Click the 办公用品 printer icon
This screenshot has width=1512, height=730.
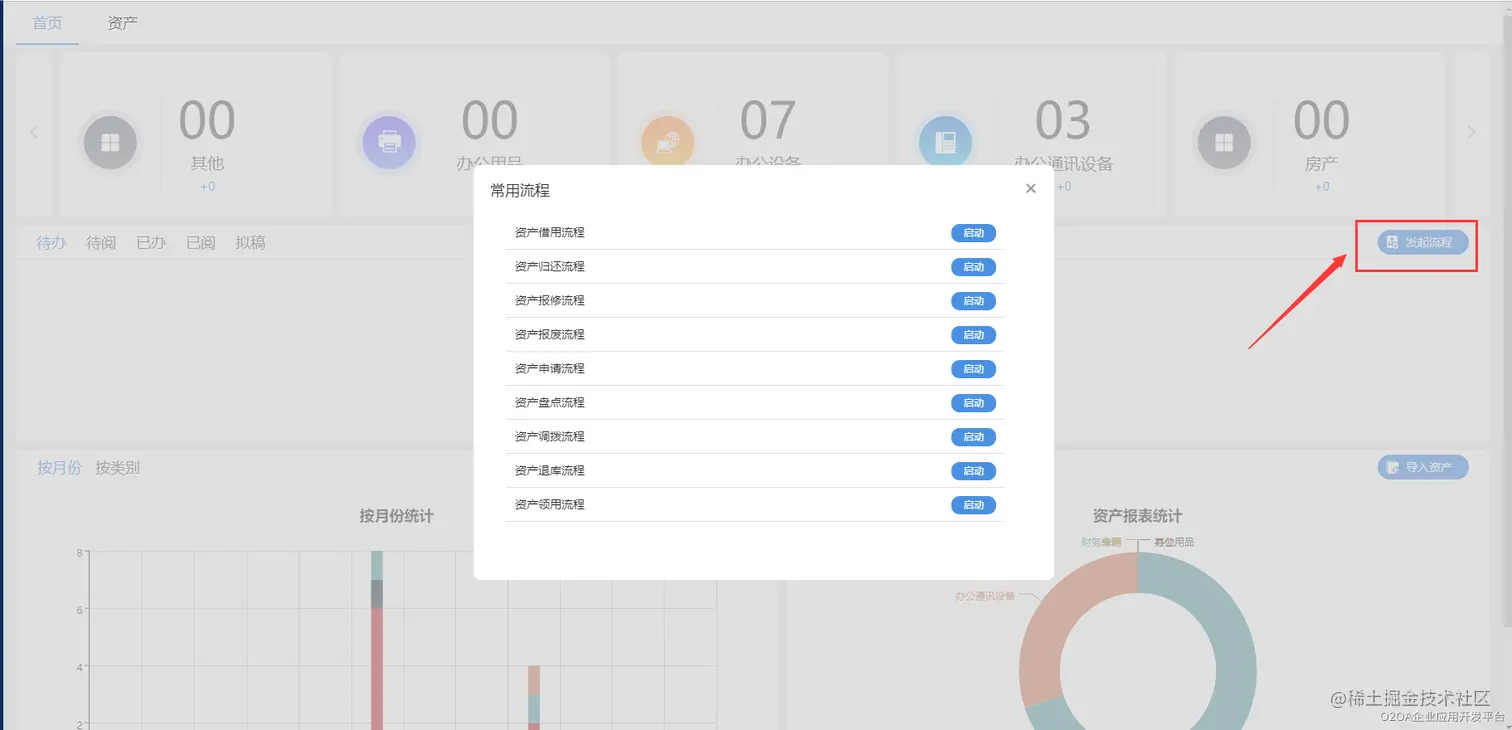pyautogui.click(x=389, y=143)
